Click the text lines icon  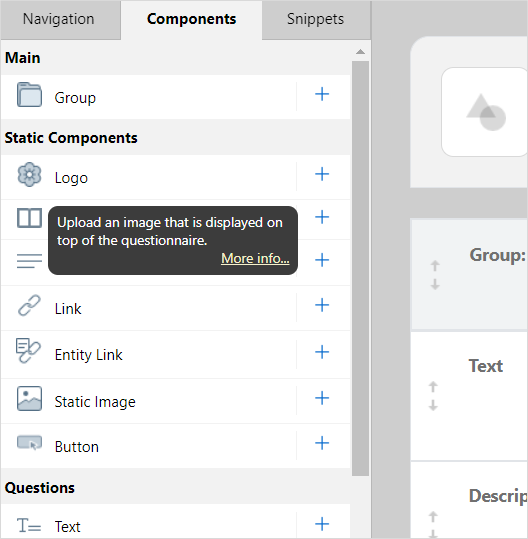coord(29,261)
